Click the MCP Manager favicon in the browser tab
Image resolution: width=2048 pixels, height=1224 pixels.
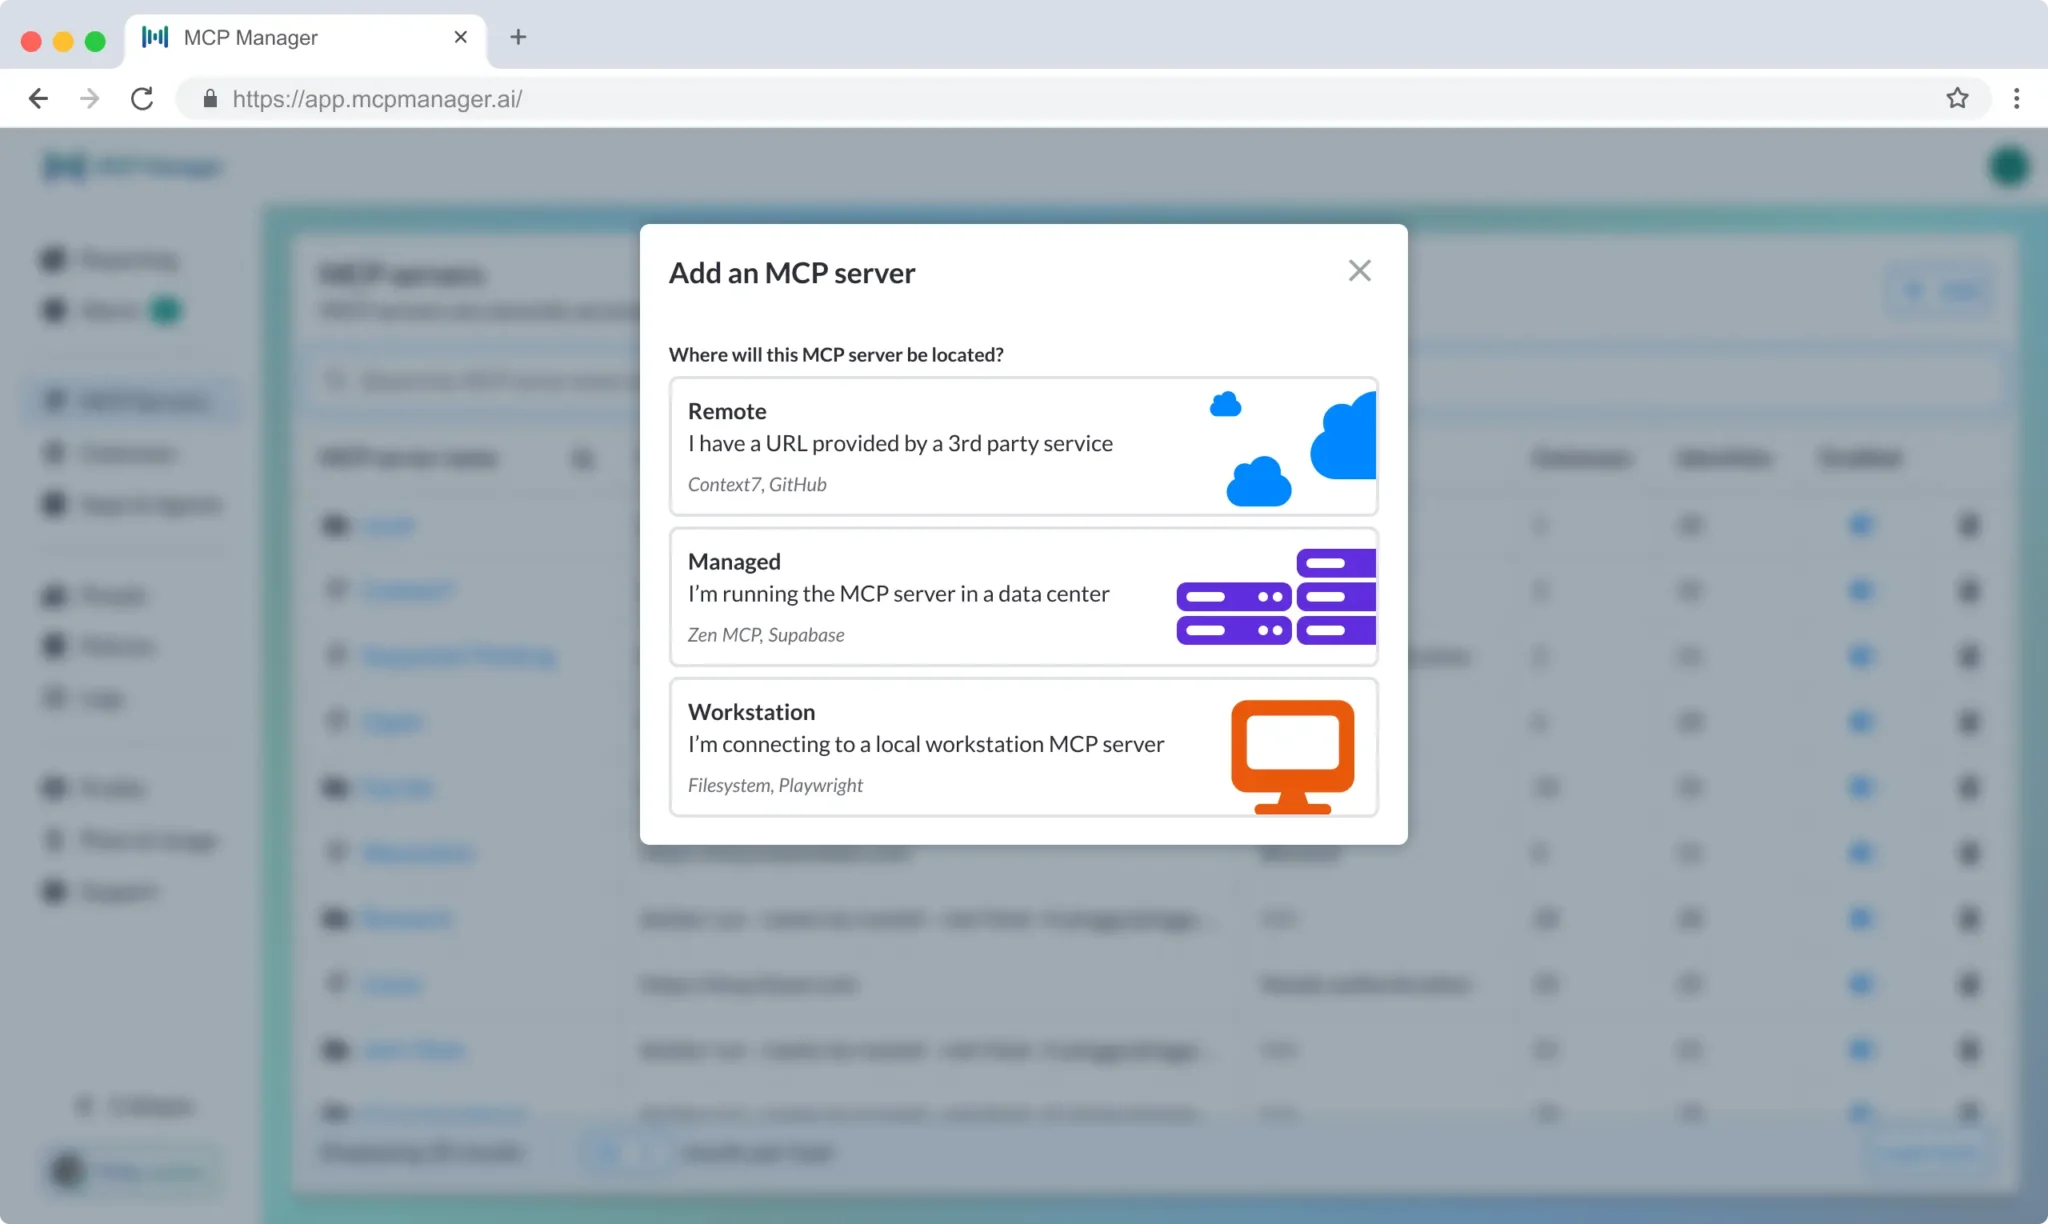click(x=156, y=37)
